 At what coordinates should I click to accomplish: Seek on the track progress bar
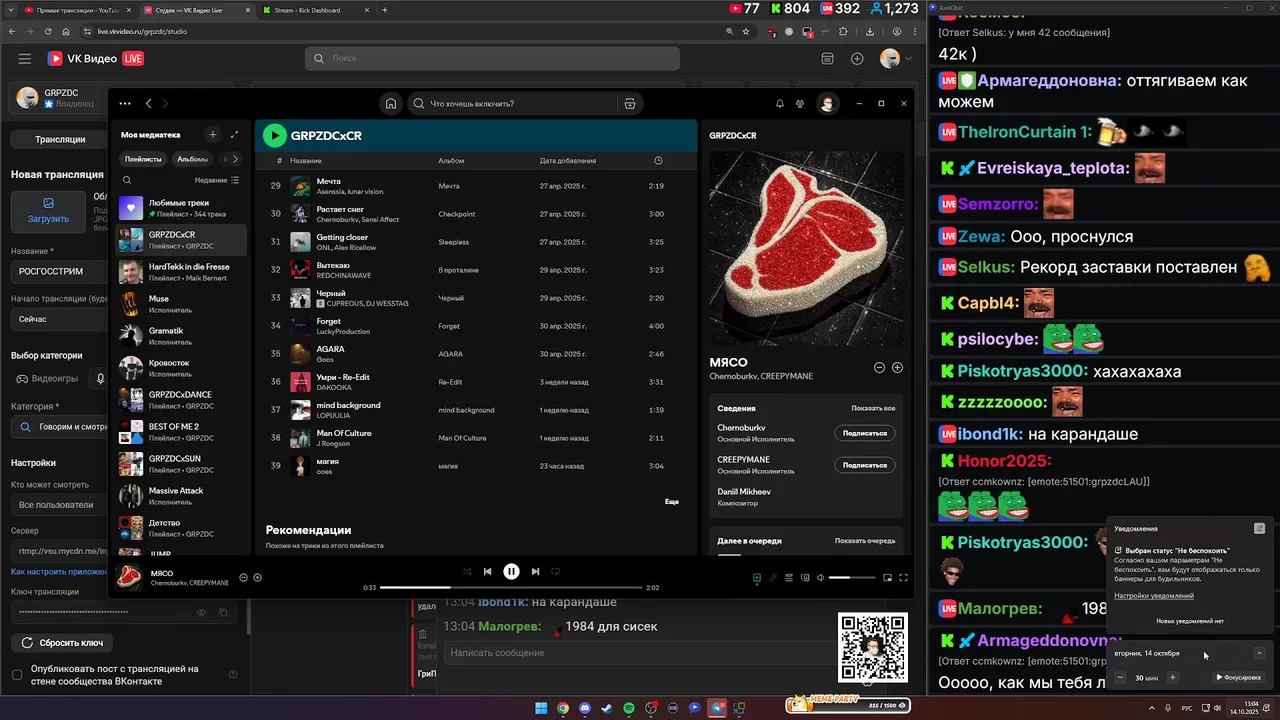pos(510,587)
